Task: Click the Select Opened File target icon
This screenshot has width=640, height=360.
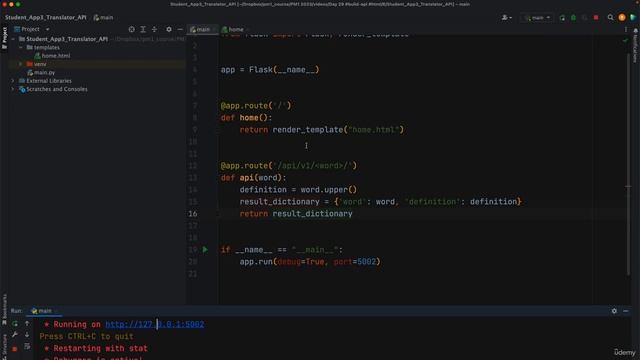Action: point(131,29)
